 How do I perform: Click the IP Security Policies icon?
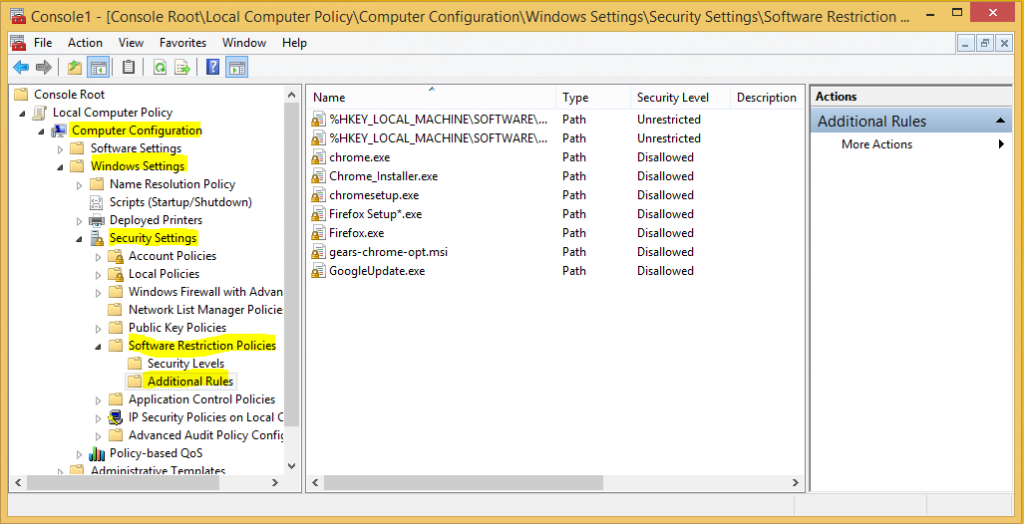click(116, 417)
